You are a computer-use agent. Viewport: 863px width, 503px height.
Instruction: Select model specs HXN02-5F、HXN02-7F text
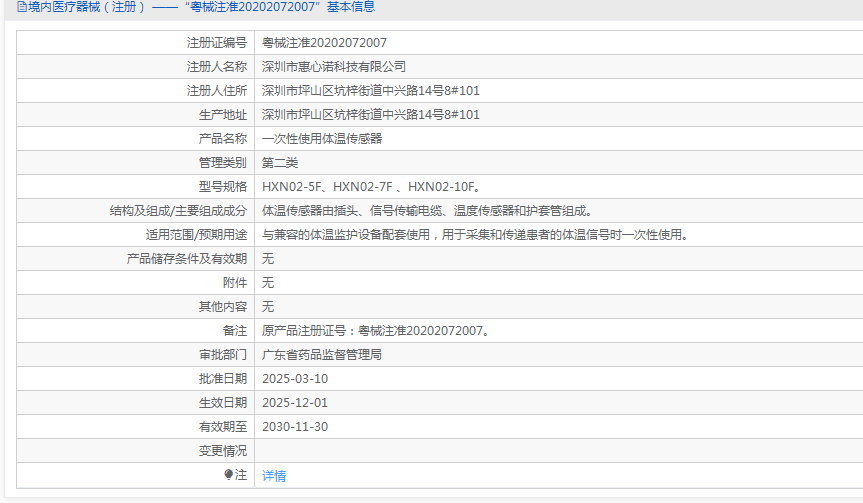point(372,187)
